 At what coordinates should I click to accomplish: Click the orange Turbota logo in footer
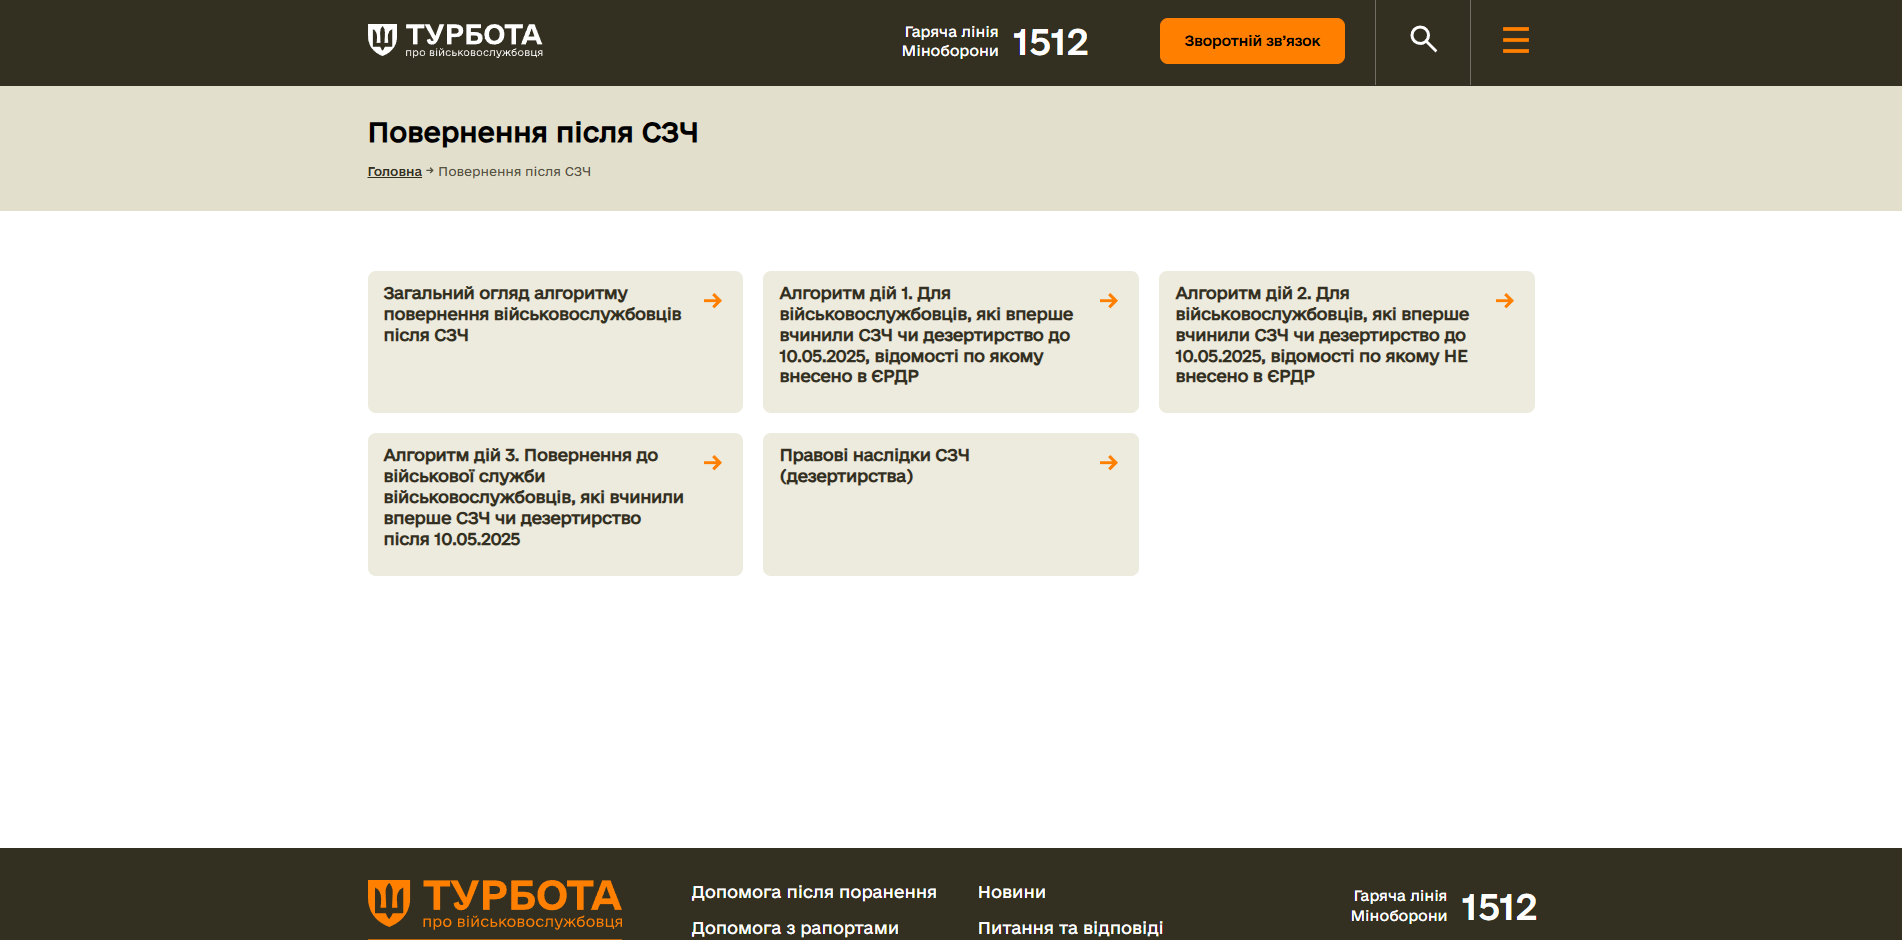[x=495, y=904]
